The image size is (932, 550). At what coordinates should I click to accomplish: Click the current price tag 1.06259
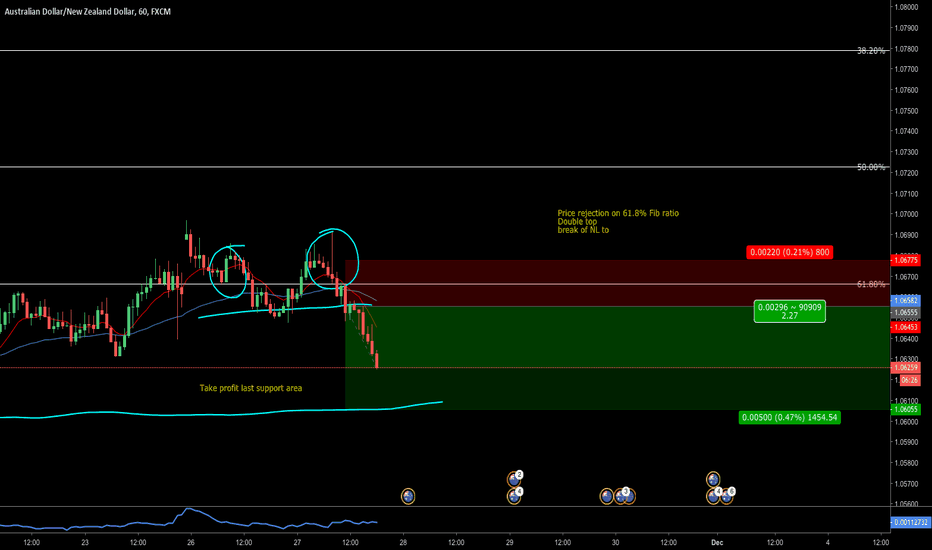906,367
